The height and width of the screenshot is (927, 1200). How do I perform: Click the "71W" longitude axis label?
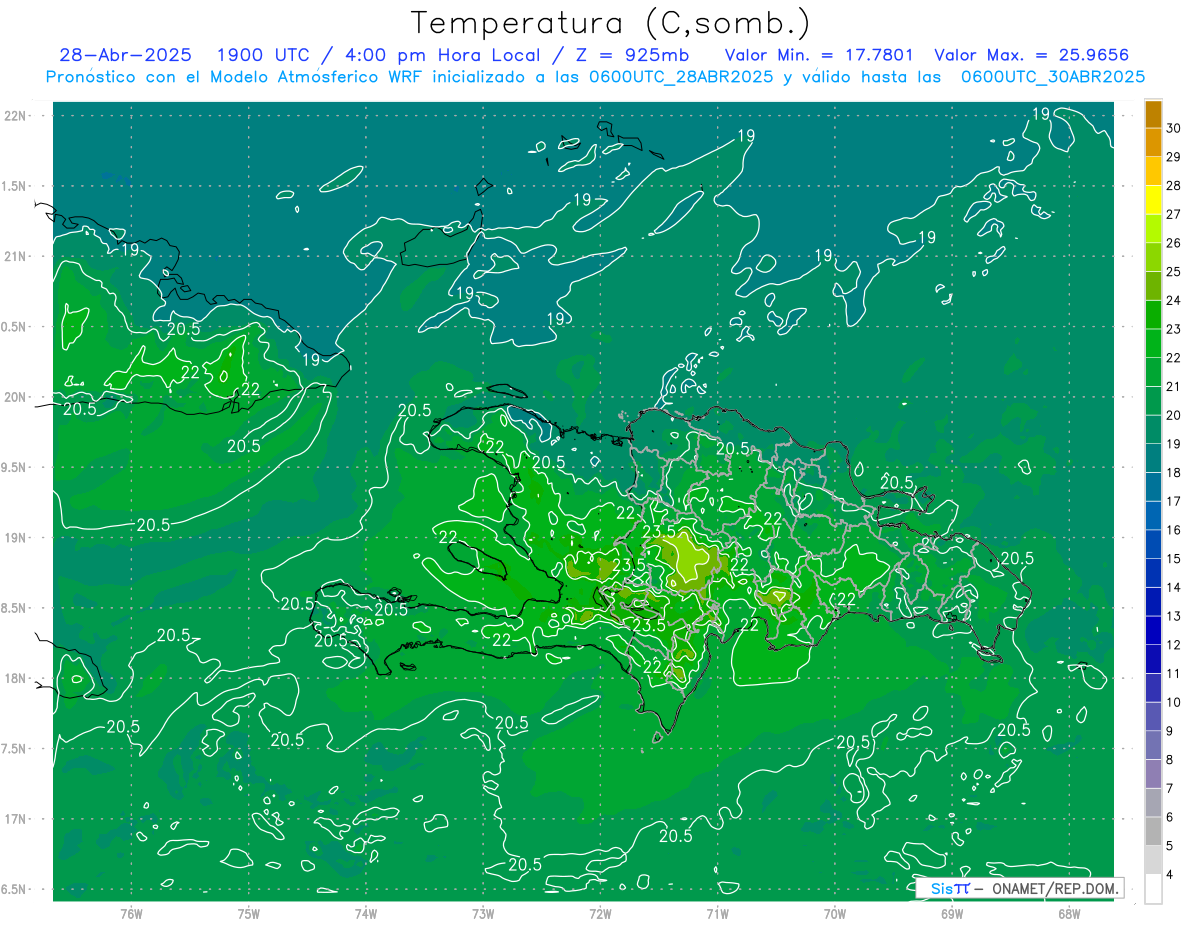(x=717, y=913)
